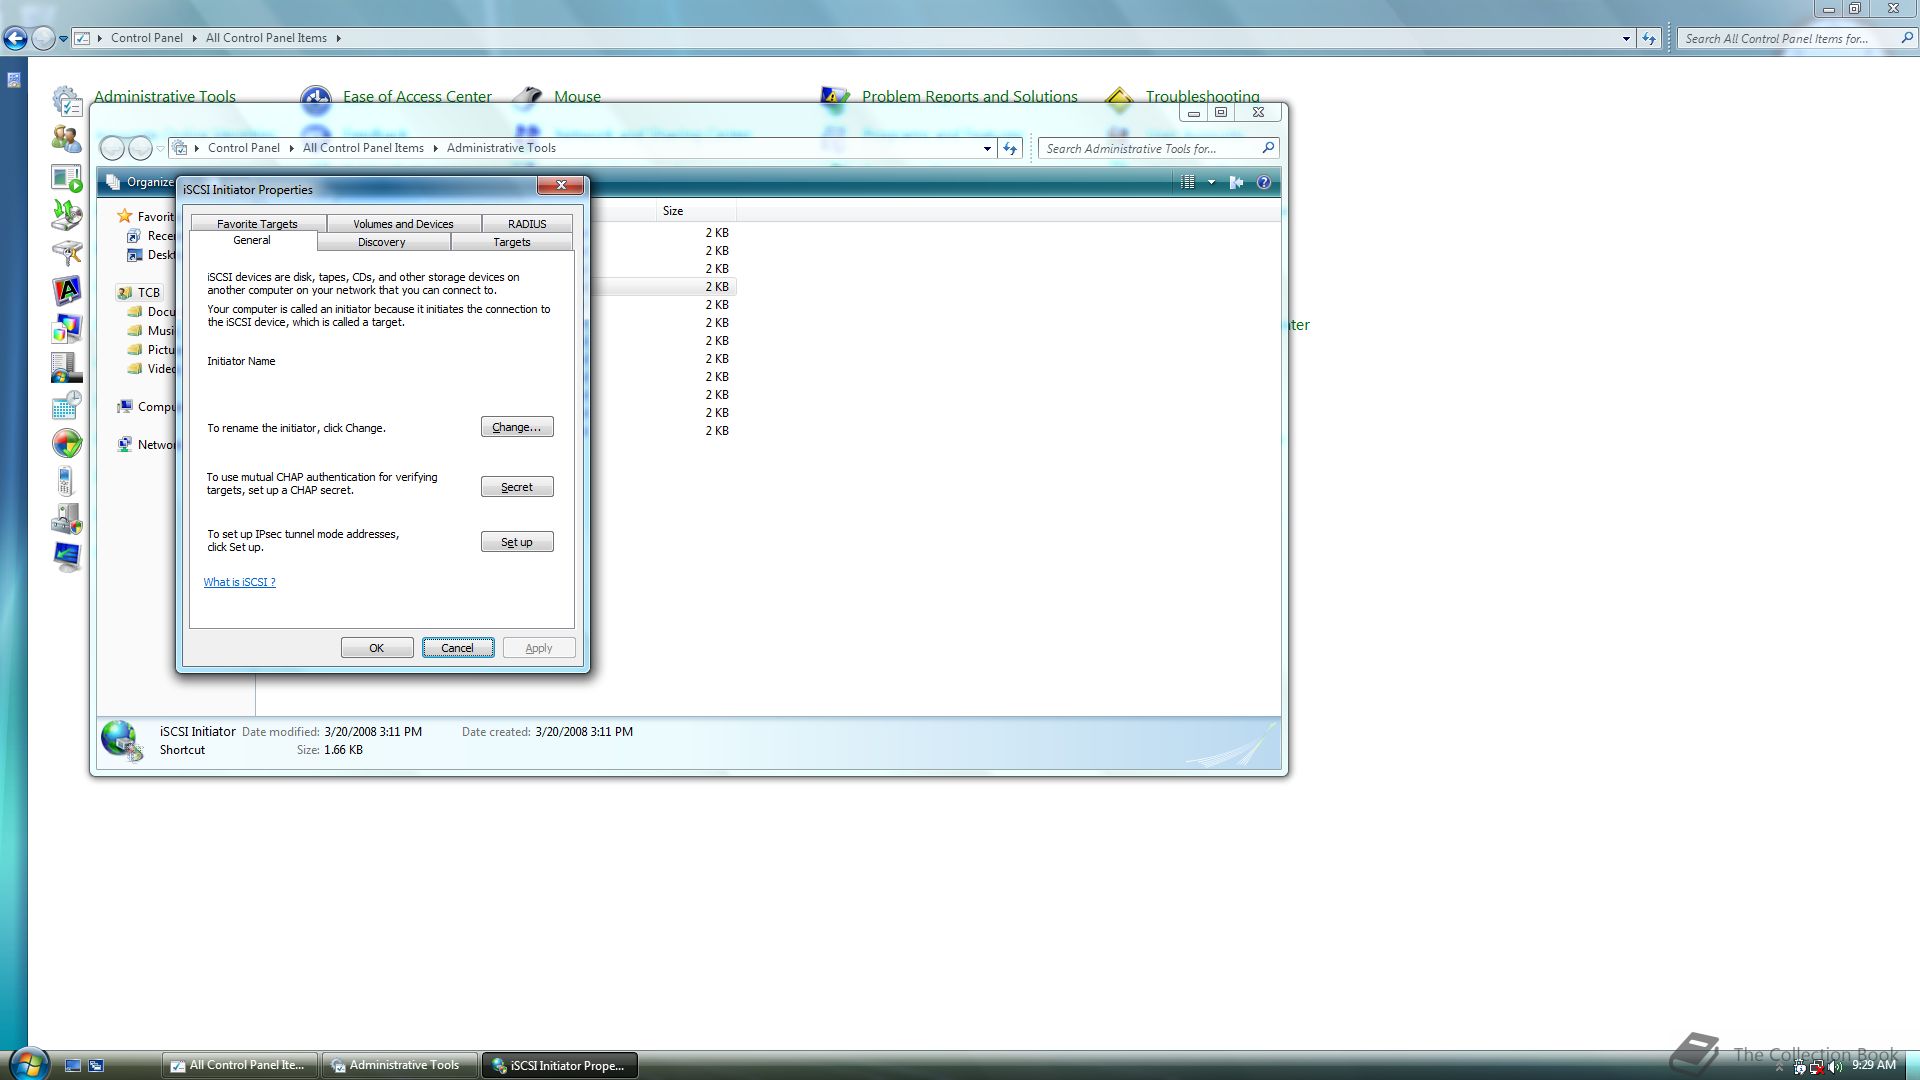Open Administrative Tools address bar history dropdown

987,148
